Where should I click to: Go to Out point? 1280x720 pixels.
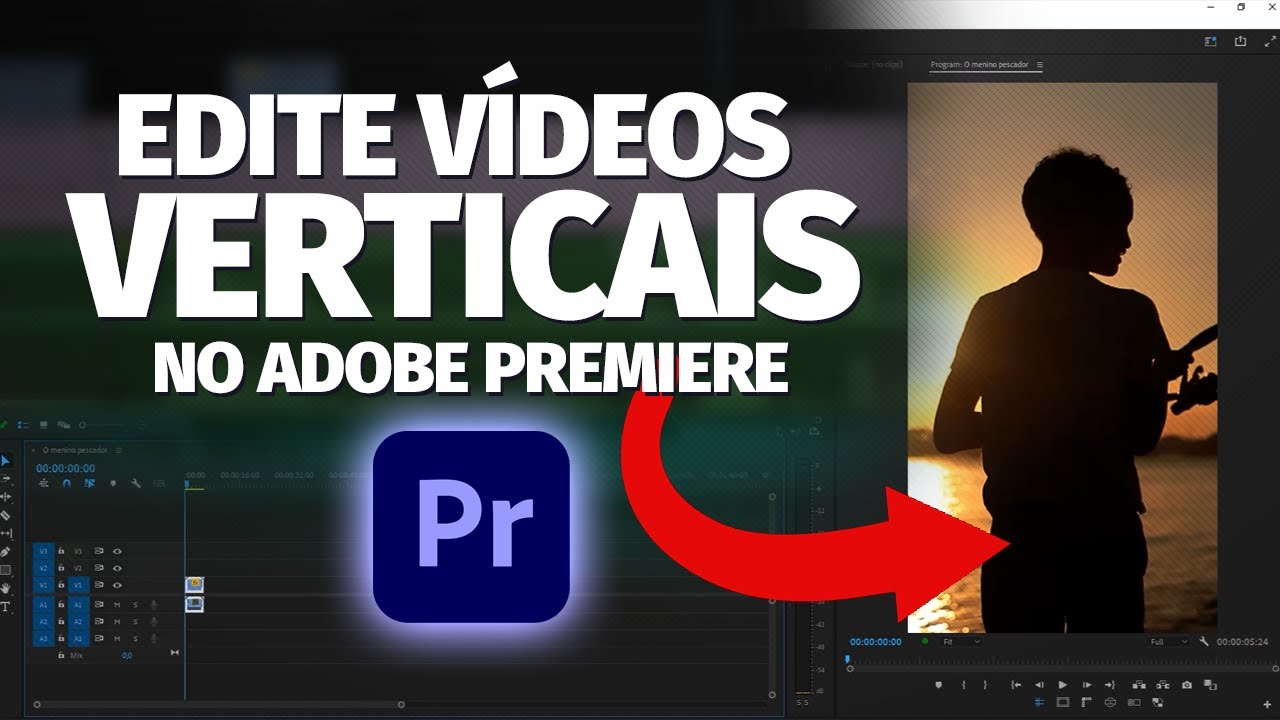point(1110,684)
